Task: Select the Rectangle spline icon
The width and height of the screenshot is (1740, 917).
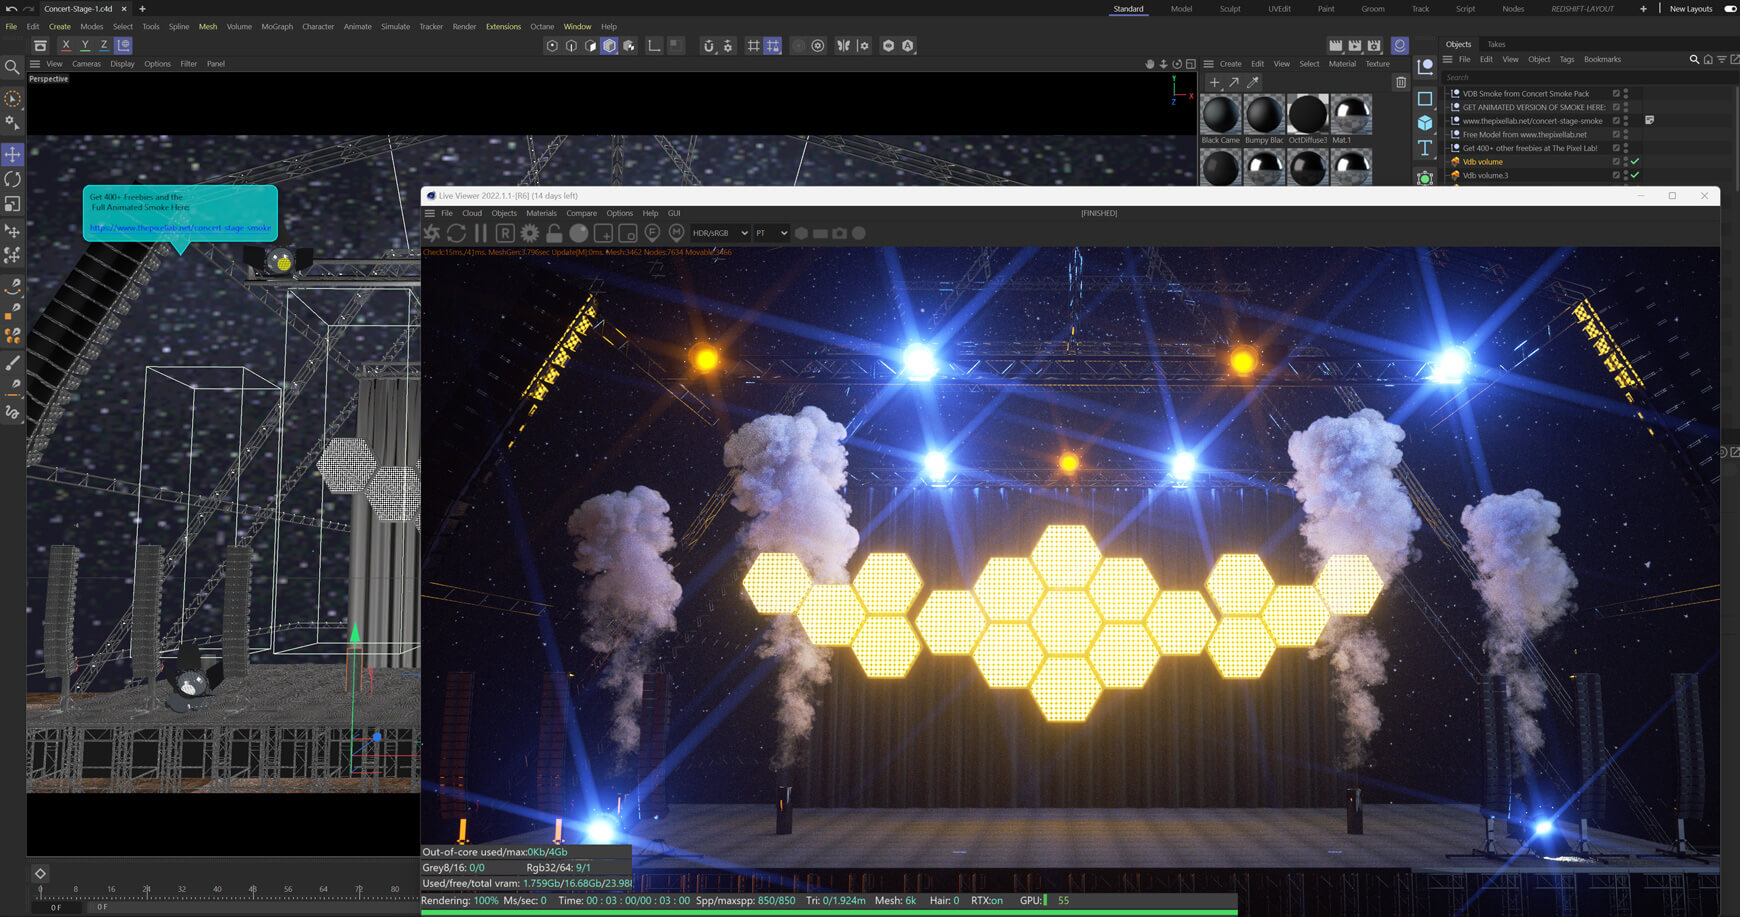Action: click(x=1425, y=98)
